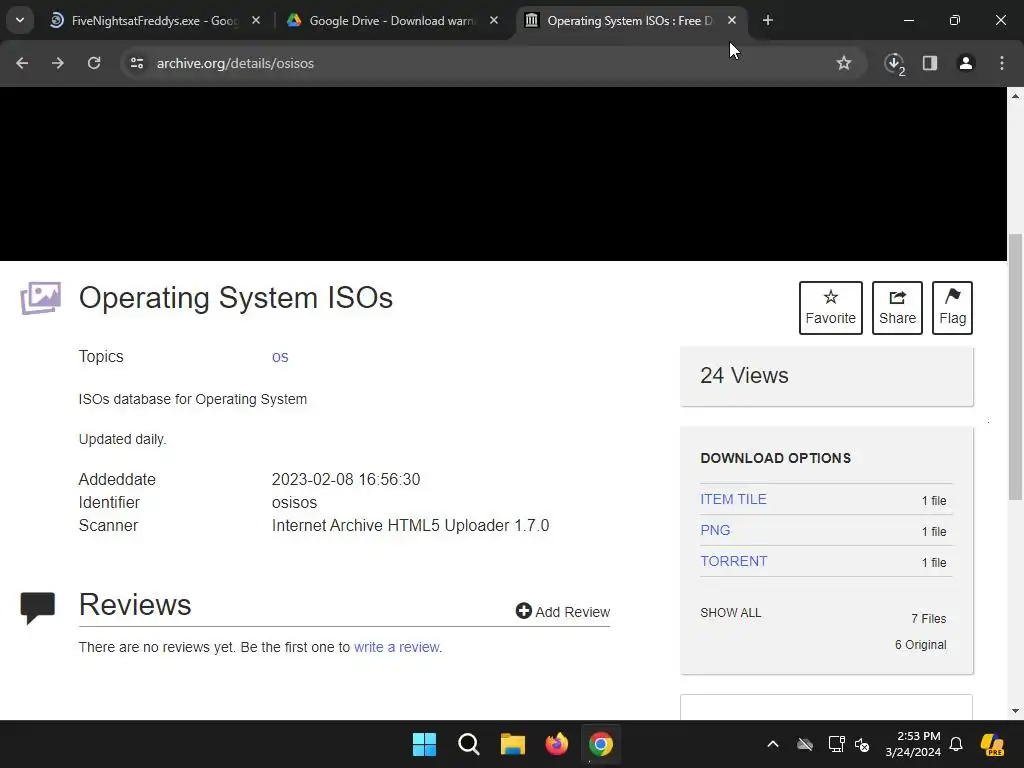Show hidden system tray icons
Image resolution: width=1024 pixels, height=768 pixels.
point(773,744)
